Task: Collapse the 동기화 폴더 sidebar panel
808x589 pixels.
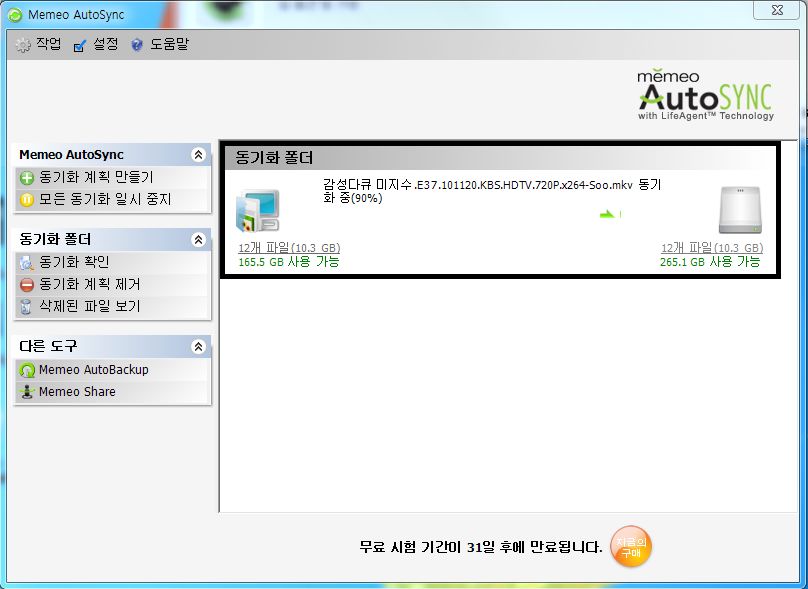Action: point(198,240)
